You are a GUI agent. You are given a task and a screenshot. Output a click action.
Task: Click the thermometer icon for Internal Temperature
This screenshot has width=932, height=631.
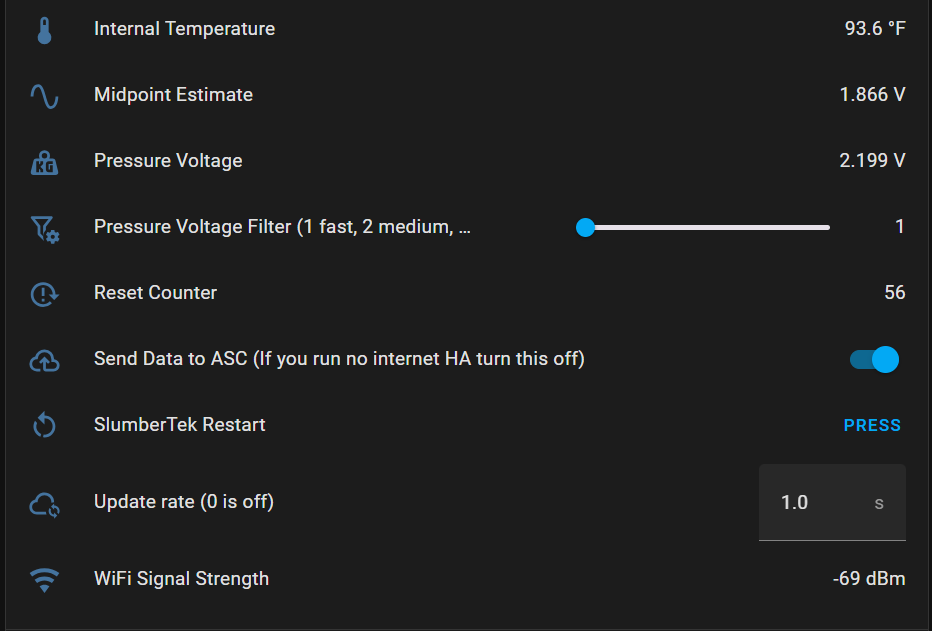tap(45, 30)
